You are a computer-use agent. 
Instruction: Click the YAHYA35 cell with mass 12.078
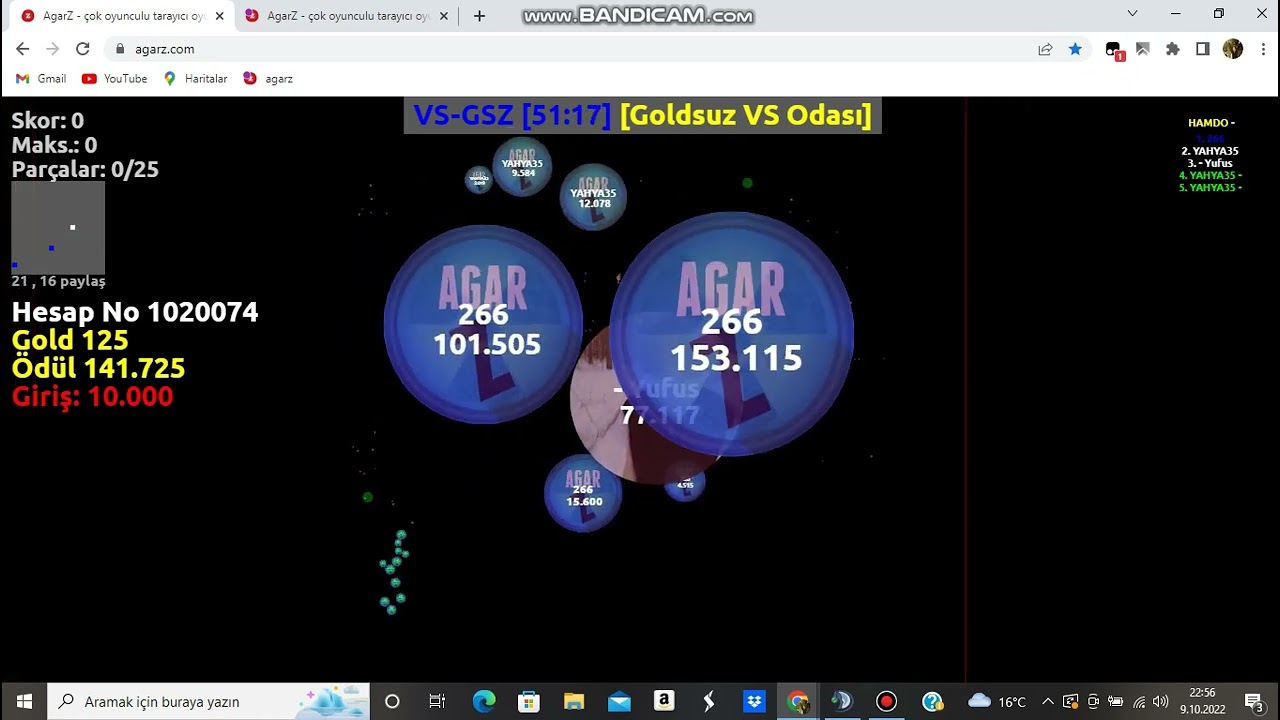tap(594, 197)
